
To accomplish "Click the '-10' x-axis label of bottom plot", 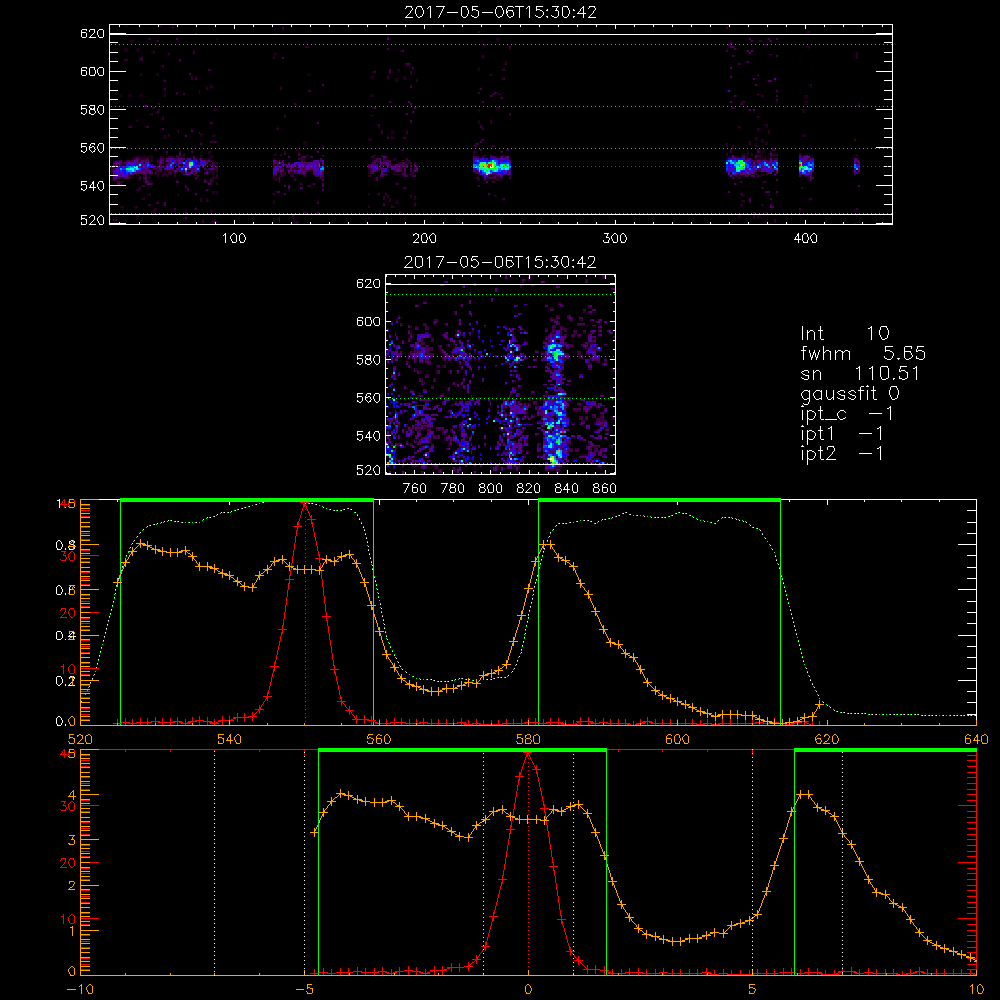I will 80,990.
